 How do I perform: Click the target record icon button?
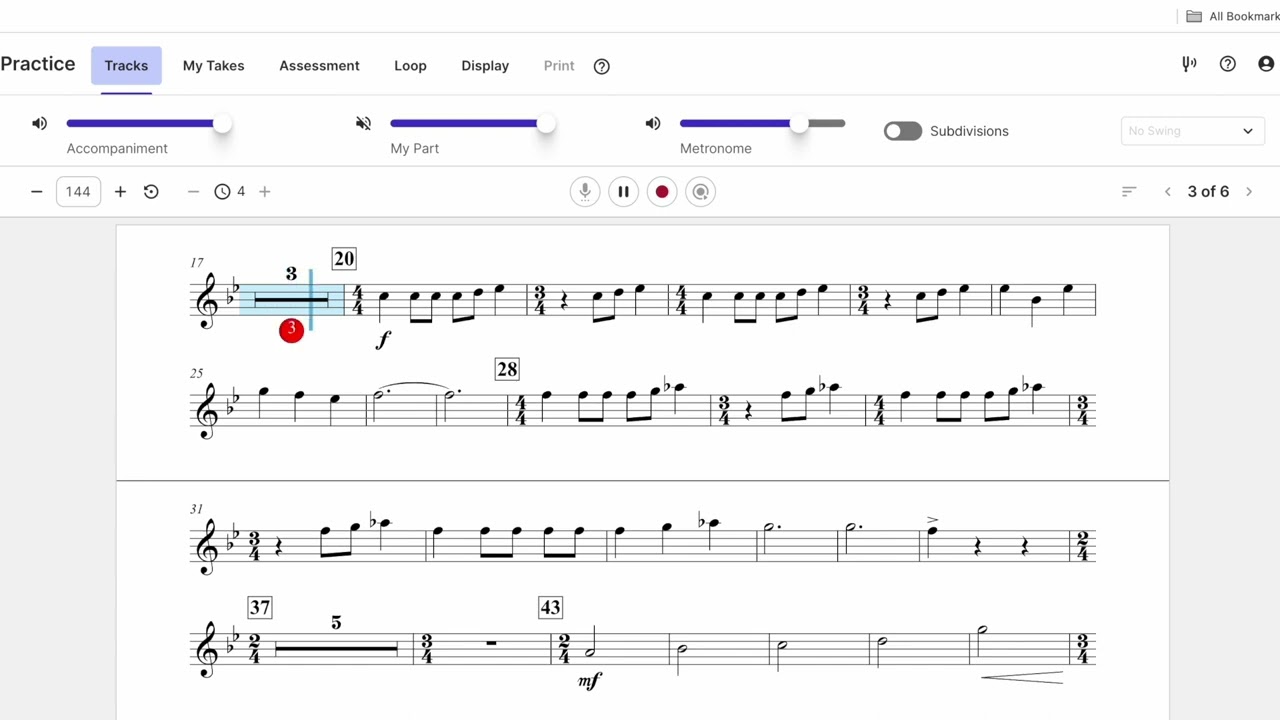[701, 192]
